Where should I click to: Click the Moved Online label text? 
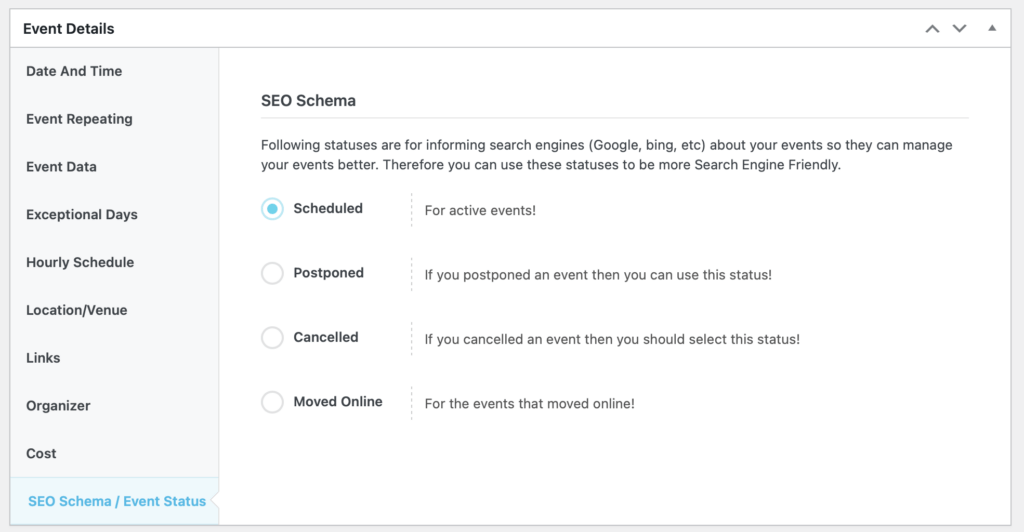[x=337, y=402]
